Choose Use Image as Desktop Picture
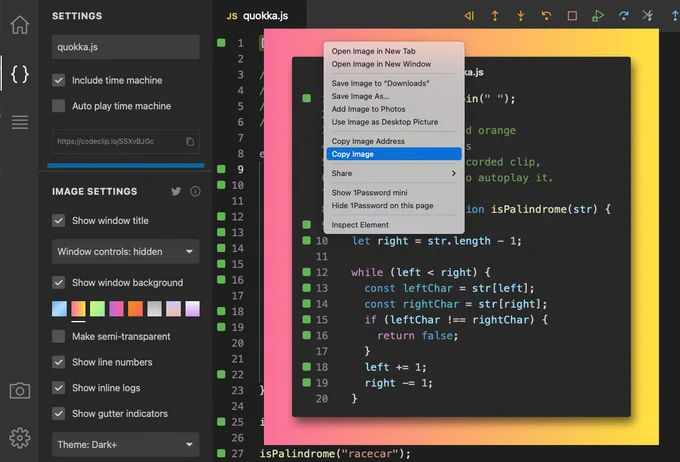This screenshot has width=680, height=462. click(x=394, y=122)
